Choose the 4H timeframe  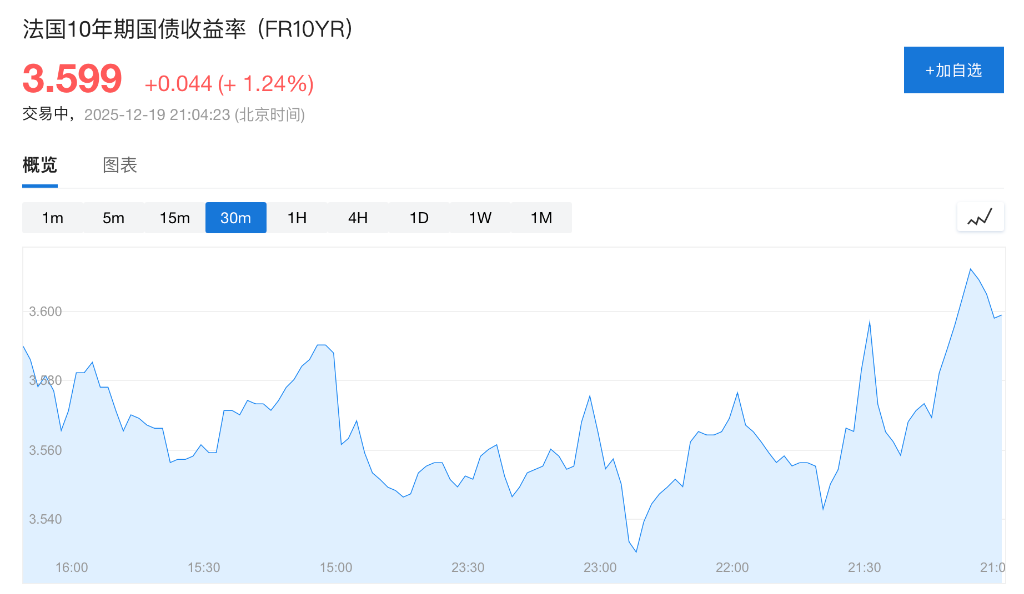(358, 218)
